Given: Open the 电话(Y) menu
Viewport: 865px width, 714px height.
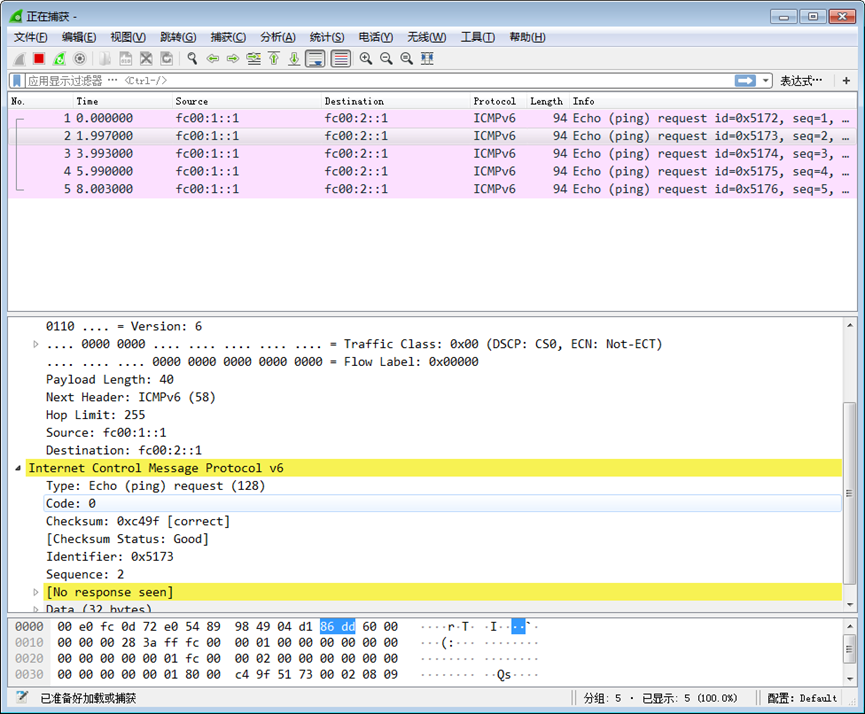Looking at the screenshot, I should point(376,37).
